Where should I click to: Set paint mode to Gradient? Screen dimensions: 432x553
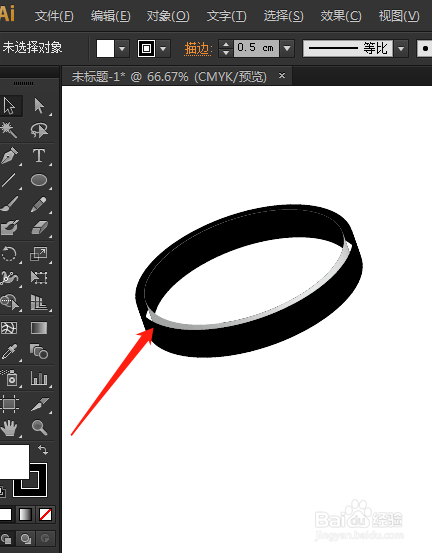pos(25,515)
